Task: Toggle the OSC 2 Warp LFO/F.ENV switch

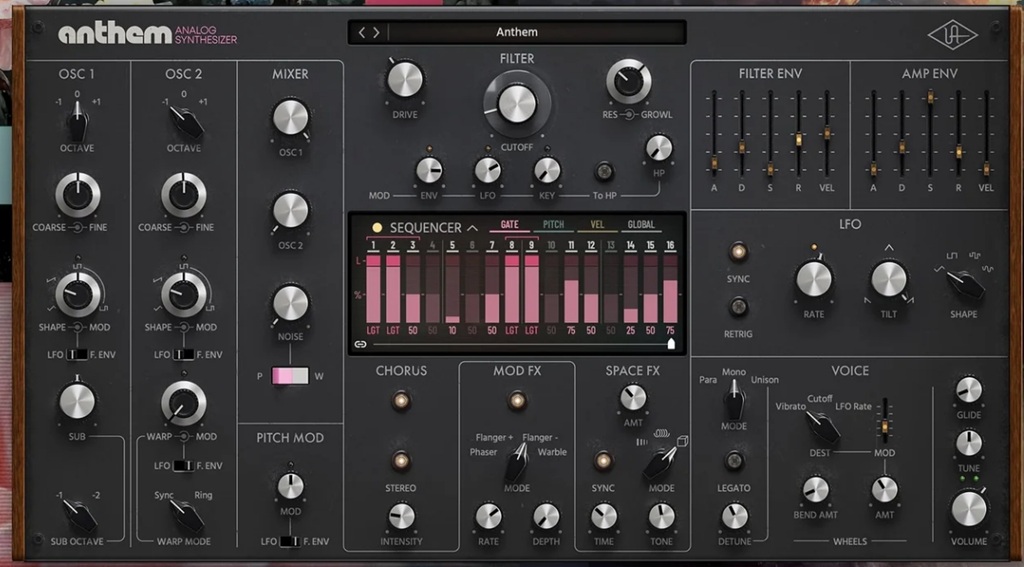Action: (184, 466)
